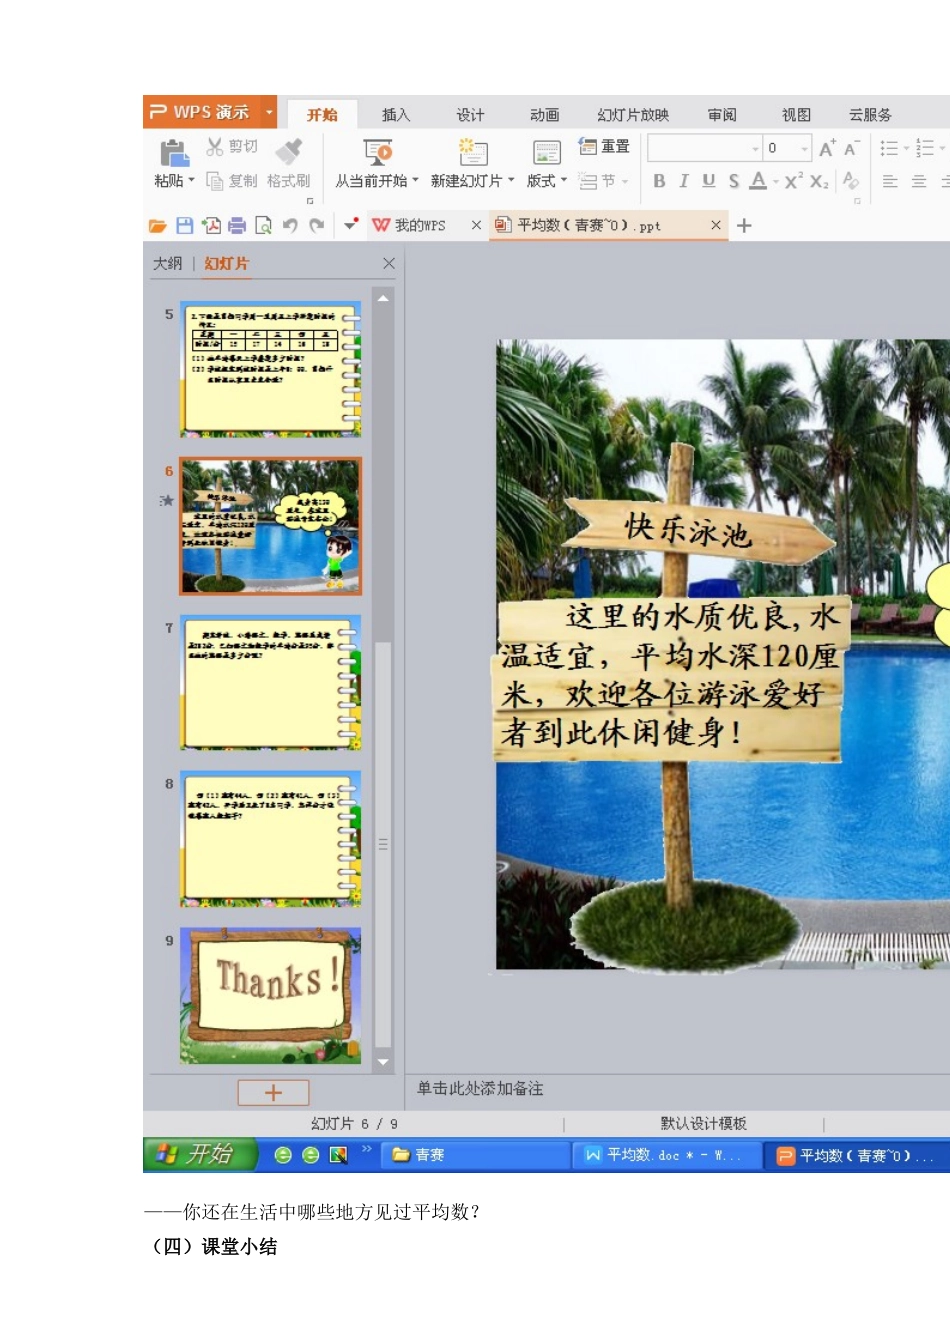Toggle Superscript formatting

click(x=793, y=181)
